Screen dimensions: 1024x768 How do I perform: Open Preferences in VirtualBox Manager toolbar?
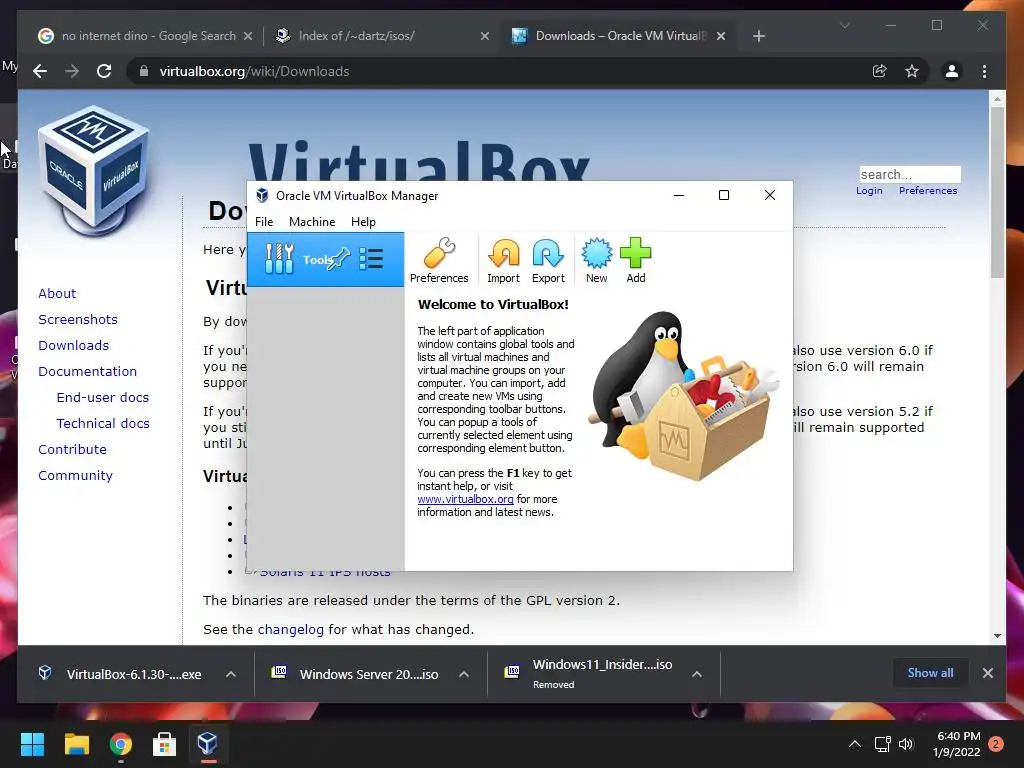[x=439, y=261]
